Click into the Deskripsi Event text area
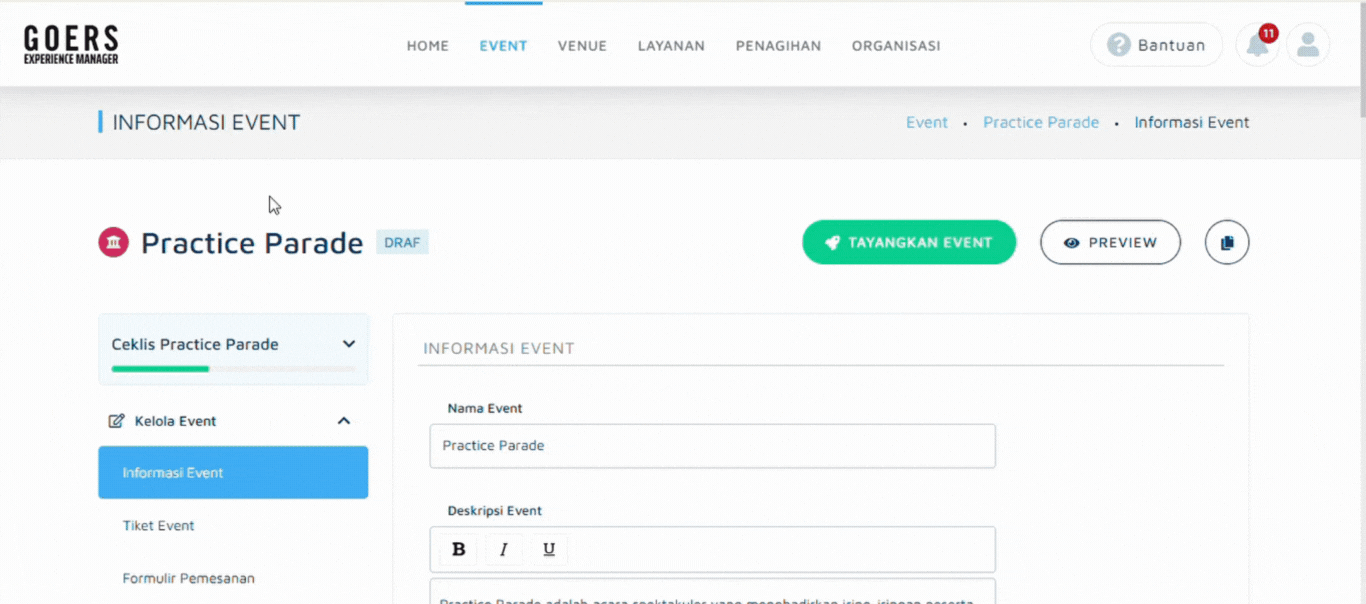 712,591
